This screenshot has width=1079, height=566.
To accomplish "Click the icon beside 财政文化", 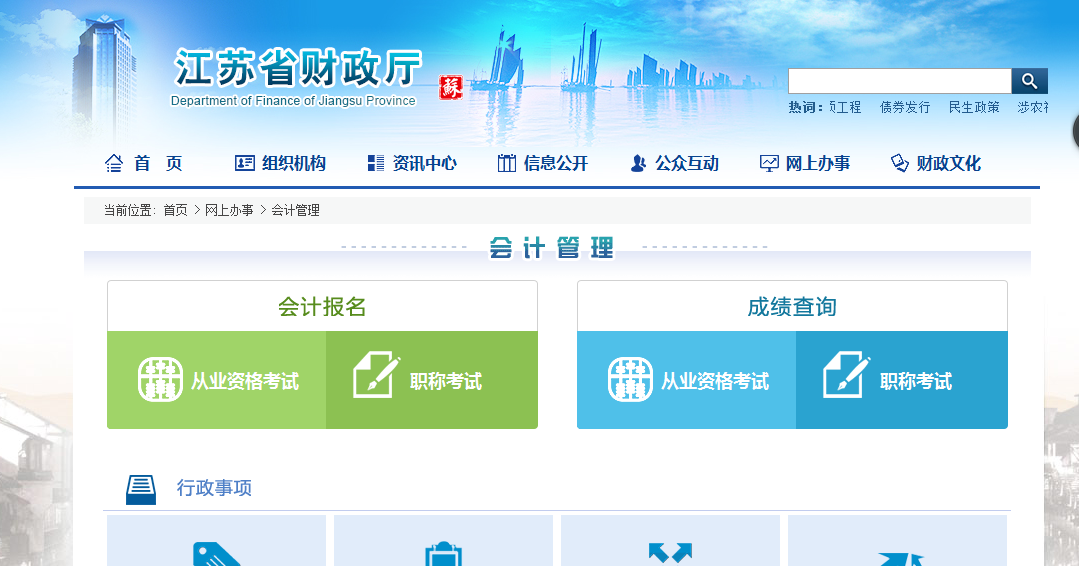I will click(x=899, y=164).
